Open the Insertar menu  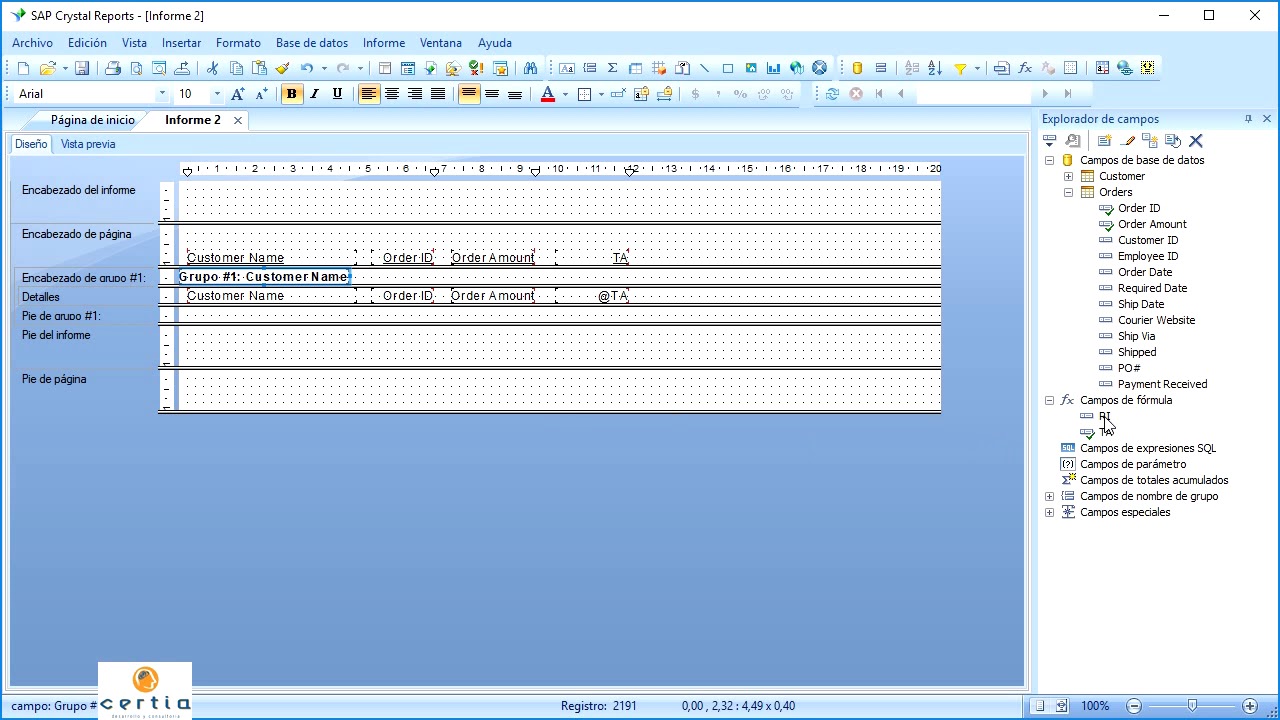(181, 43)
